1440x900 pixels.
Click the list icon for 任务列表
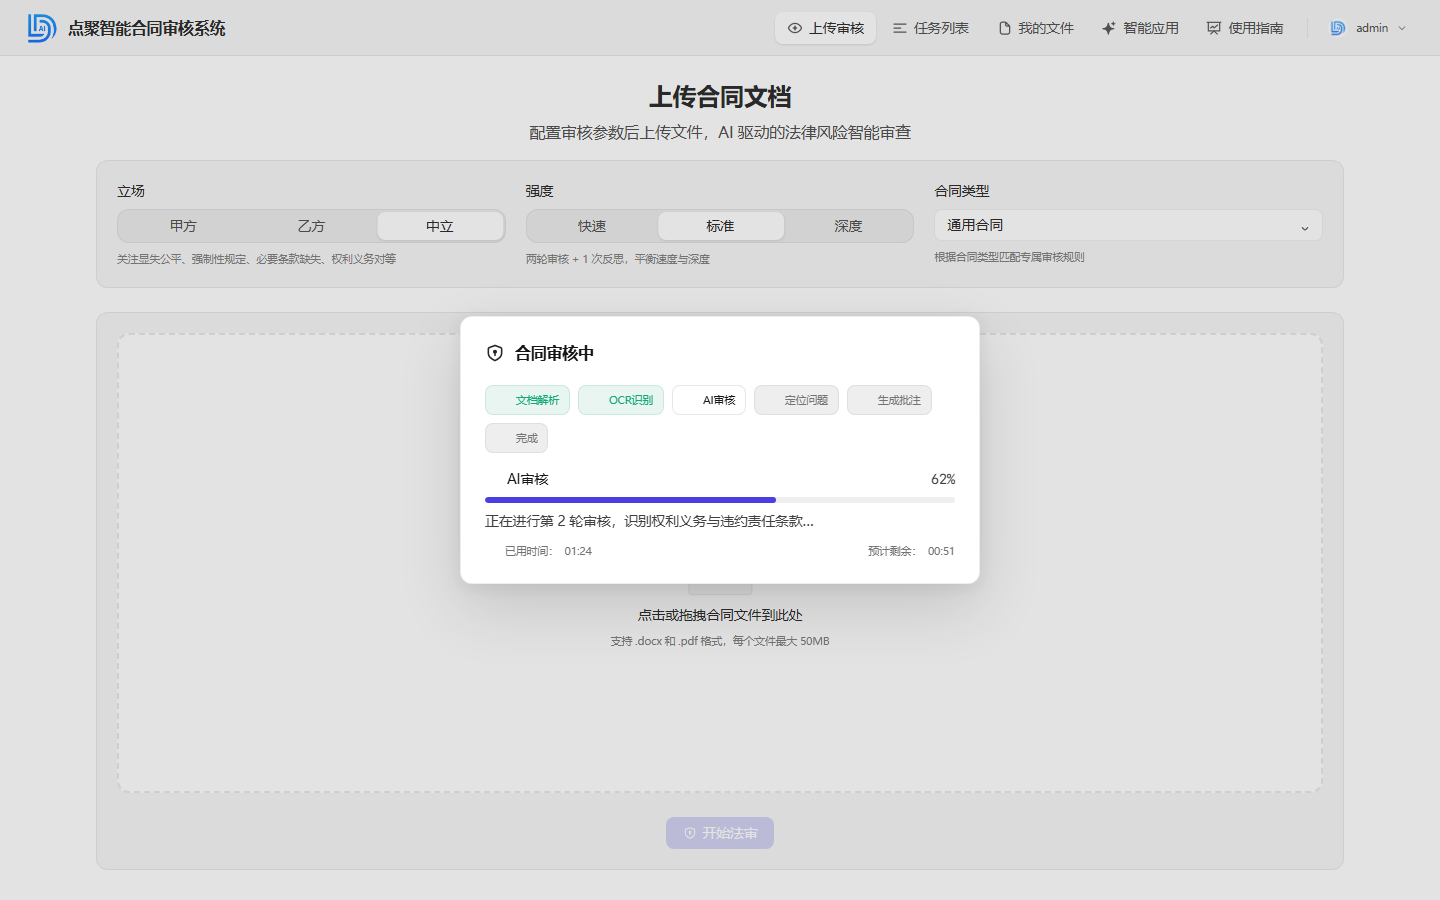900,28
